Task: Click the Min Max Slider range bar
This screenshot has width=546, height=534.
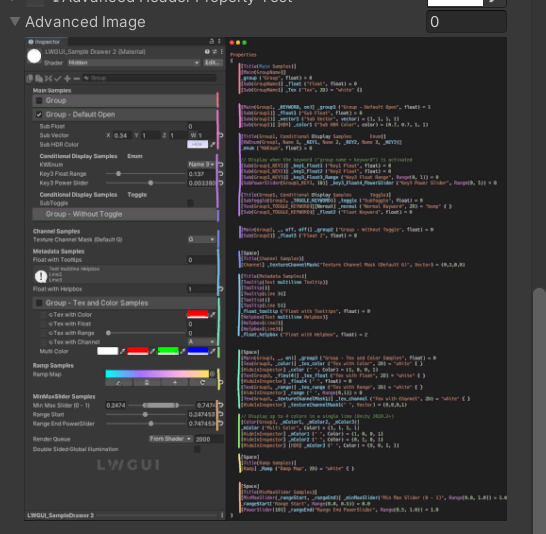Action: tap(161, 405)
